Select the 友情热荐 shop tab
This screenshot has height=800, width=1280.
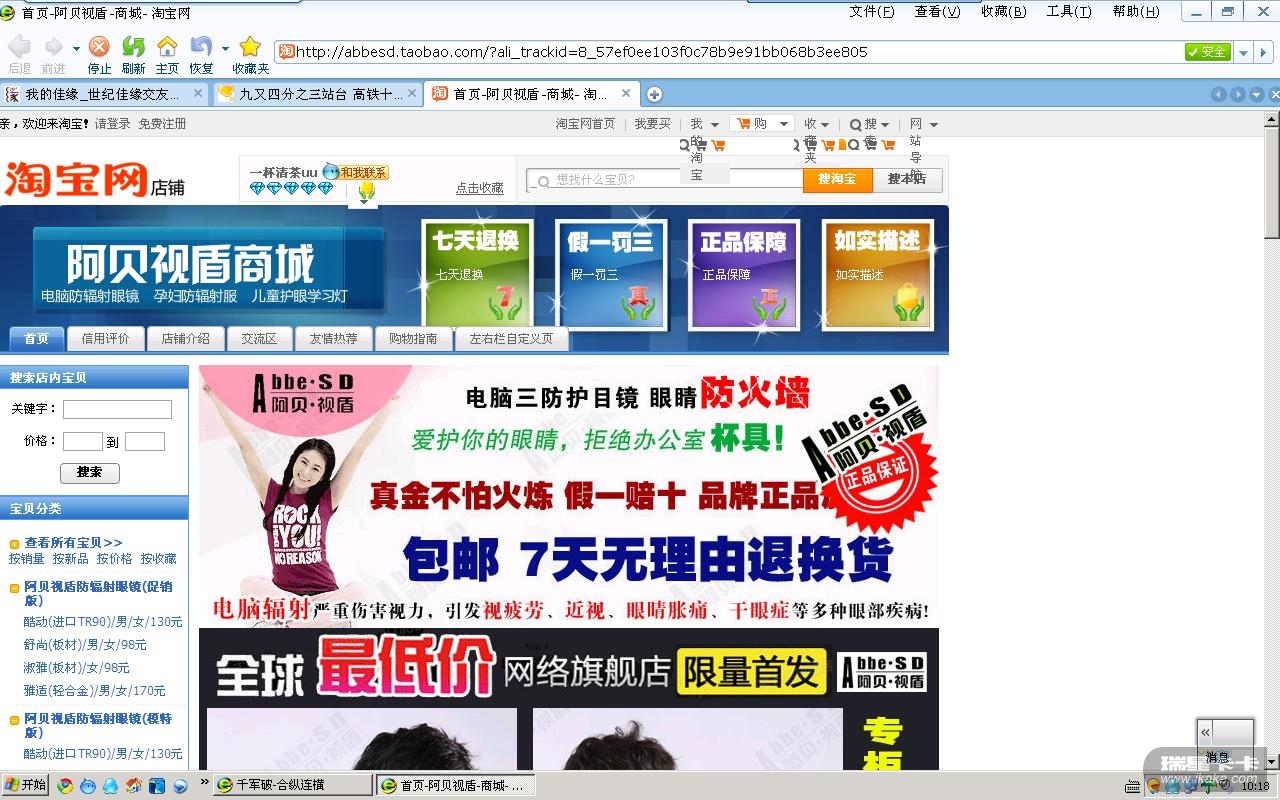[333, 339]
